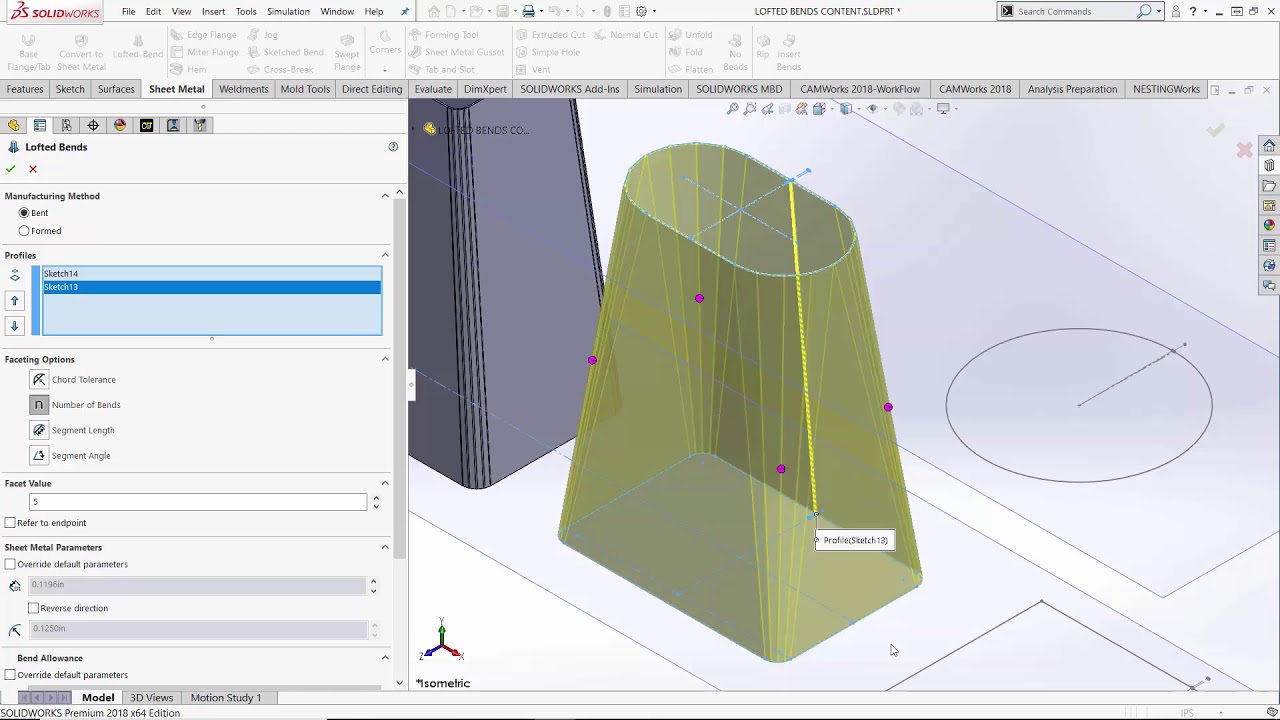
Task: Open Motion Study 1 tab
Action: [x=226, y=697]
